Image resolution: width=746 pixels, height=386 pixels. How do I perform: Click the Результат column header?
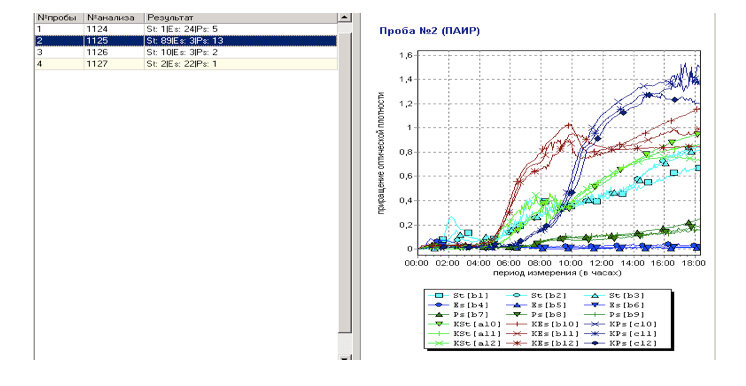(x=241, y=18)
